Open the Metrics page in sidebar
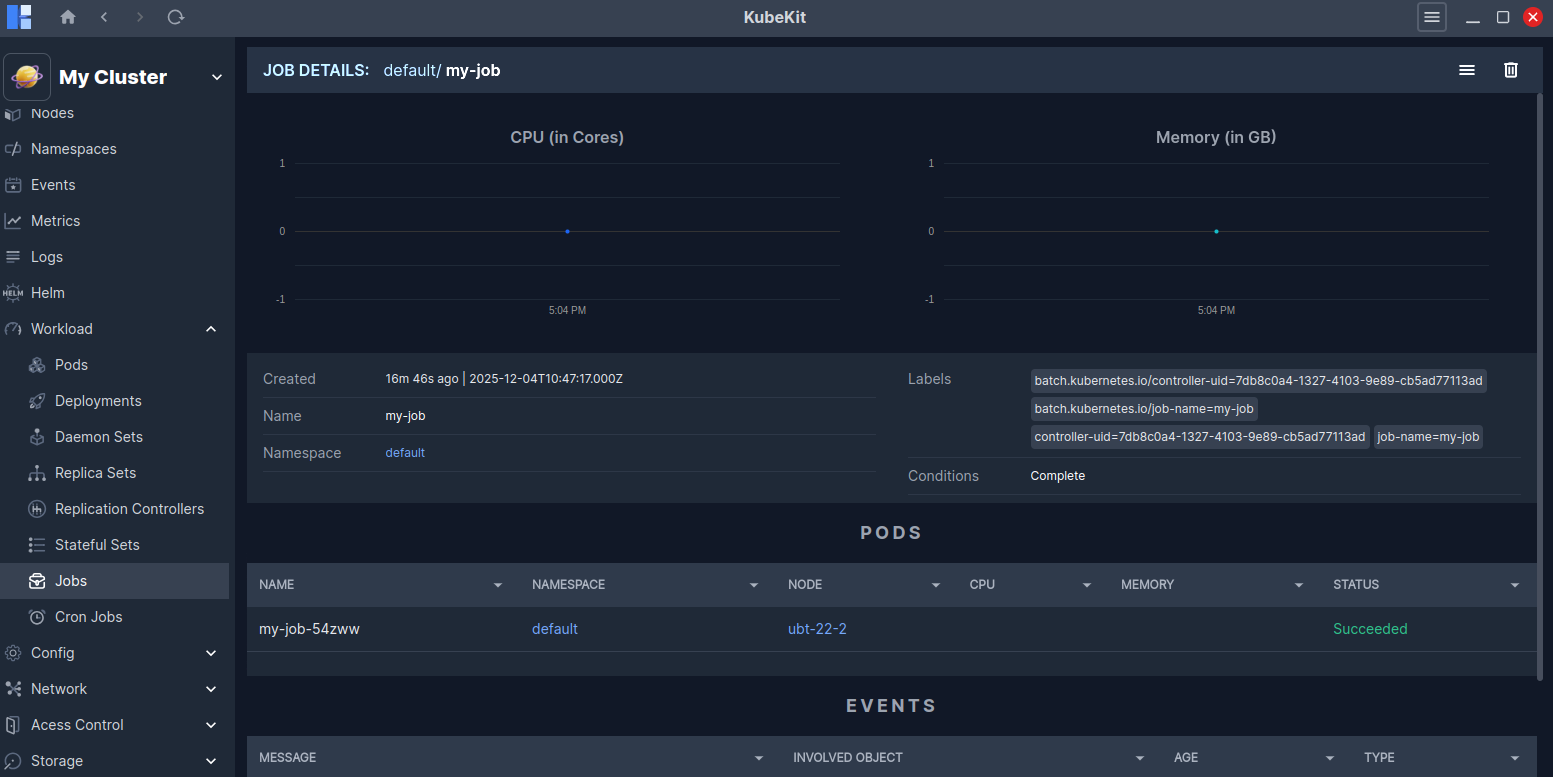The image size is (1553, 777). [55, 221]
